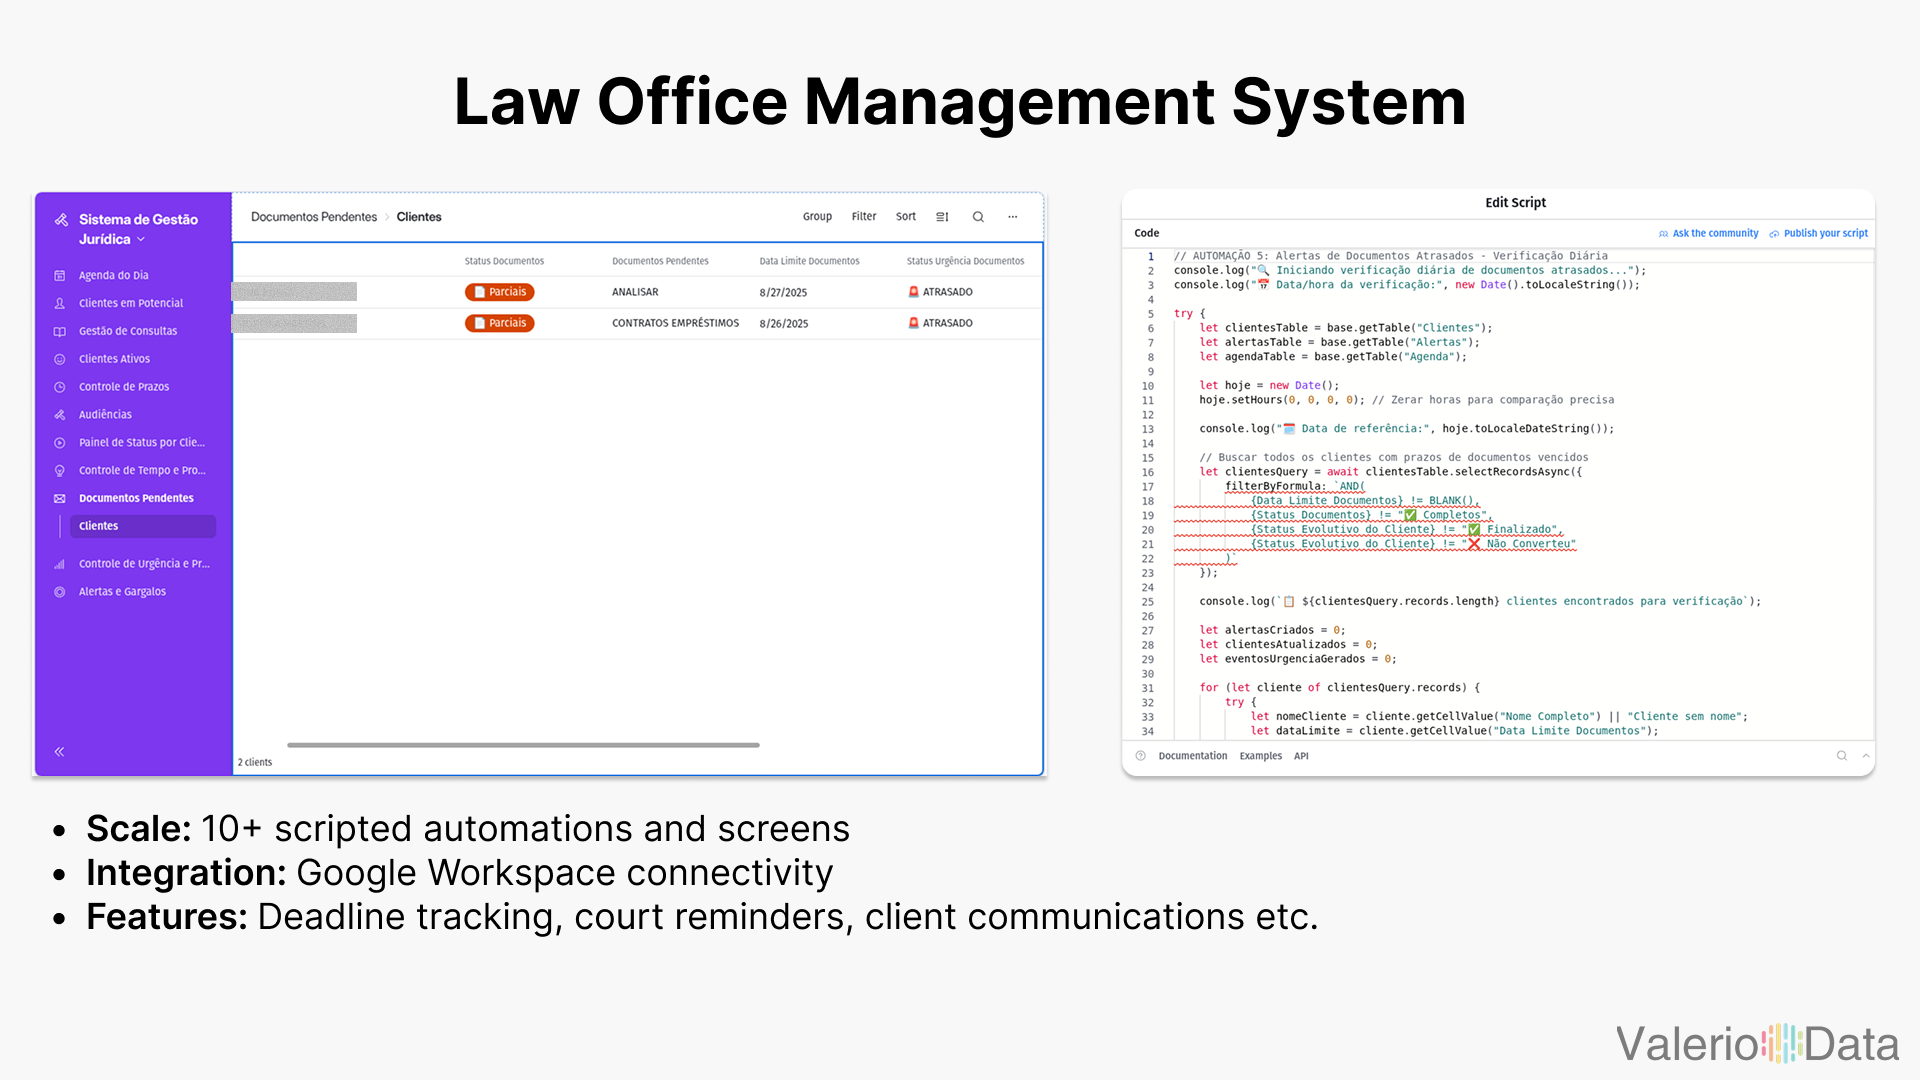Click the Filter button
Image resolution: width=1920 pixels, height=1080 pixels.
pyautogui.click(x=864, y=217)
